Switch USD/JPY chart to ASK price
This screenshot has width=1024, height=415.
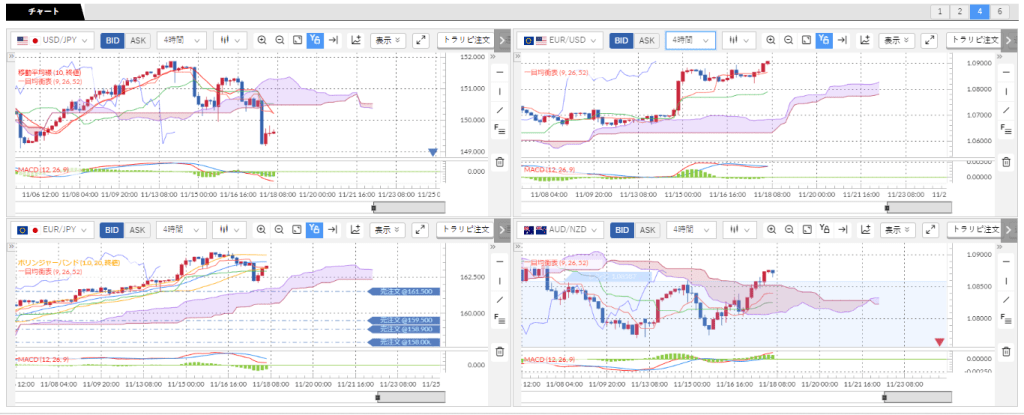(x=138, y=40)
